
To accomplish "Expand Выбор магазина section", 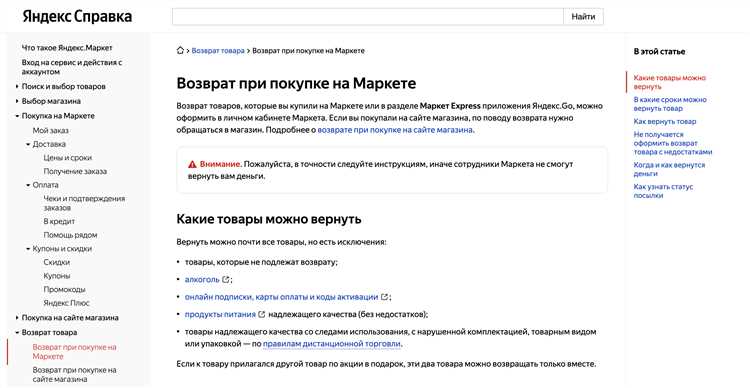I will (17, 101).
